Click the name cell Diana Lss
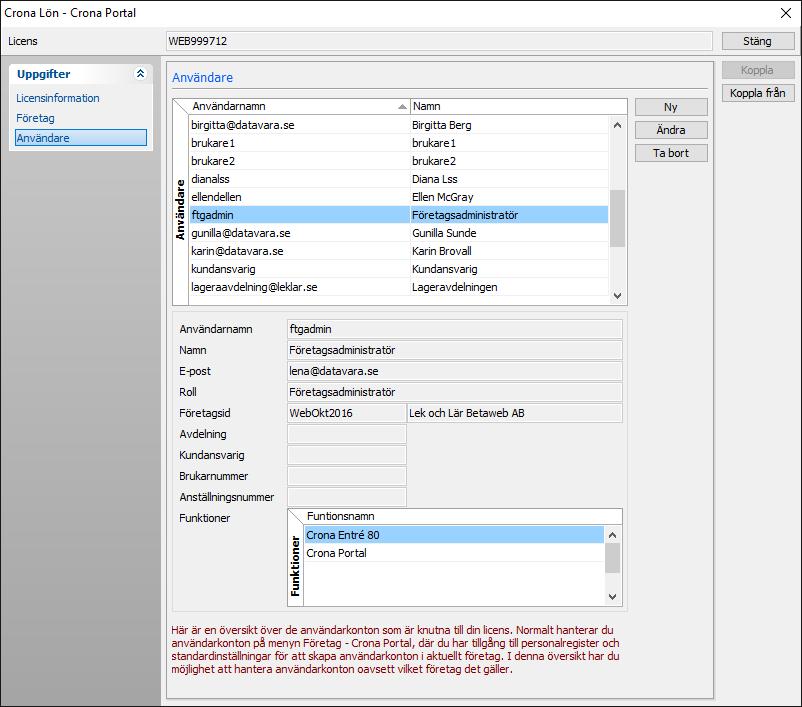Image resolution: width=802 pixels, height=707 pixels. tap(509, 179)
